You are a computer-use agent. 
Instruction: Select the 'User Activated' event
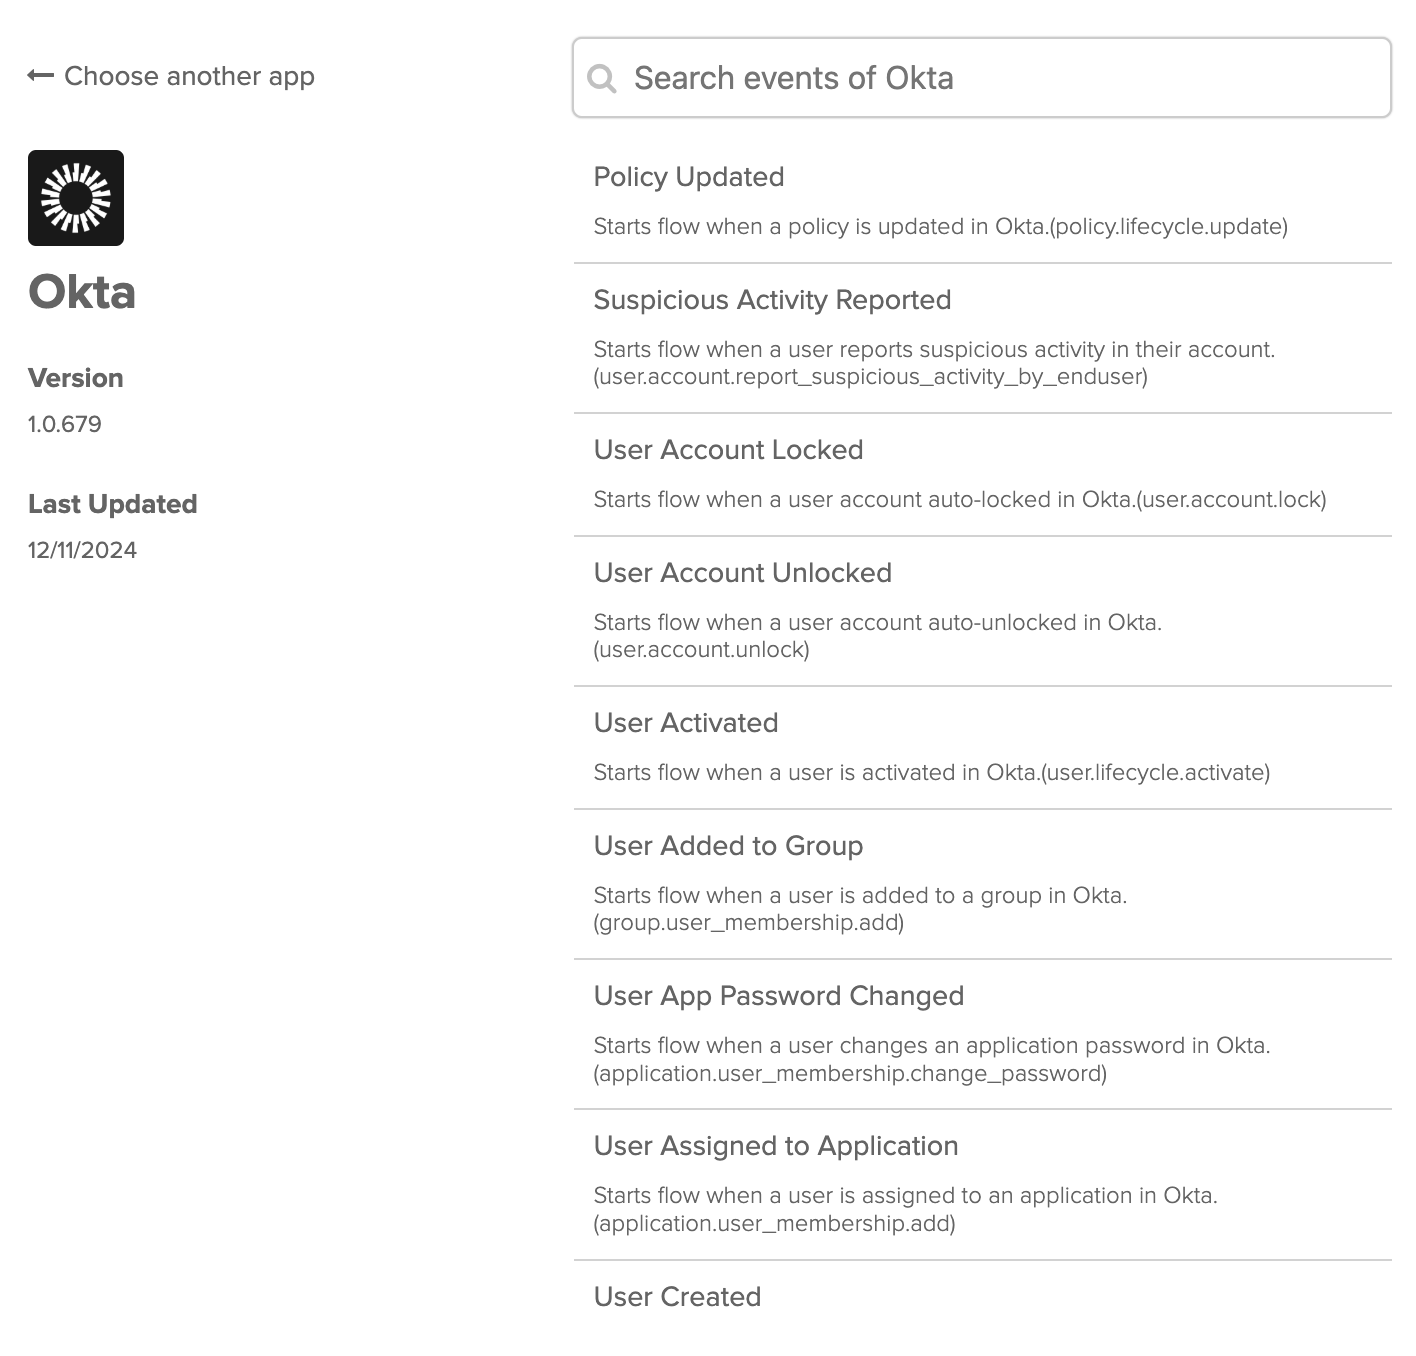pos(686,723)
